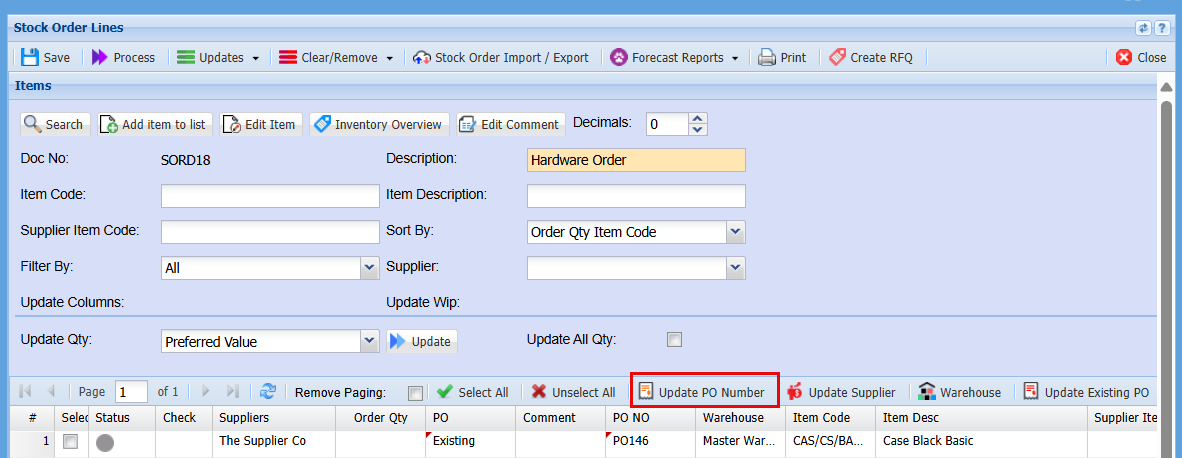The image size is (1182, 458).
Task: Toggle the Update All Qty checkbox
Action: [x=674, y=340]
